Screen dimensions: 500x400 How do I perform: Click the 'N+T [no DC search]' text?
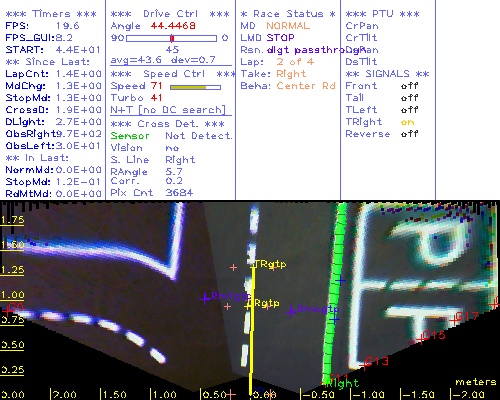click(x=168, y=110)
